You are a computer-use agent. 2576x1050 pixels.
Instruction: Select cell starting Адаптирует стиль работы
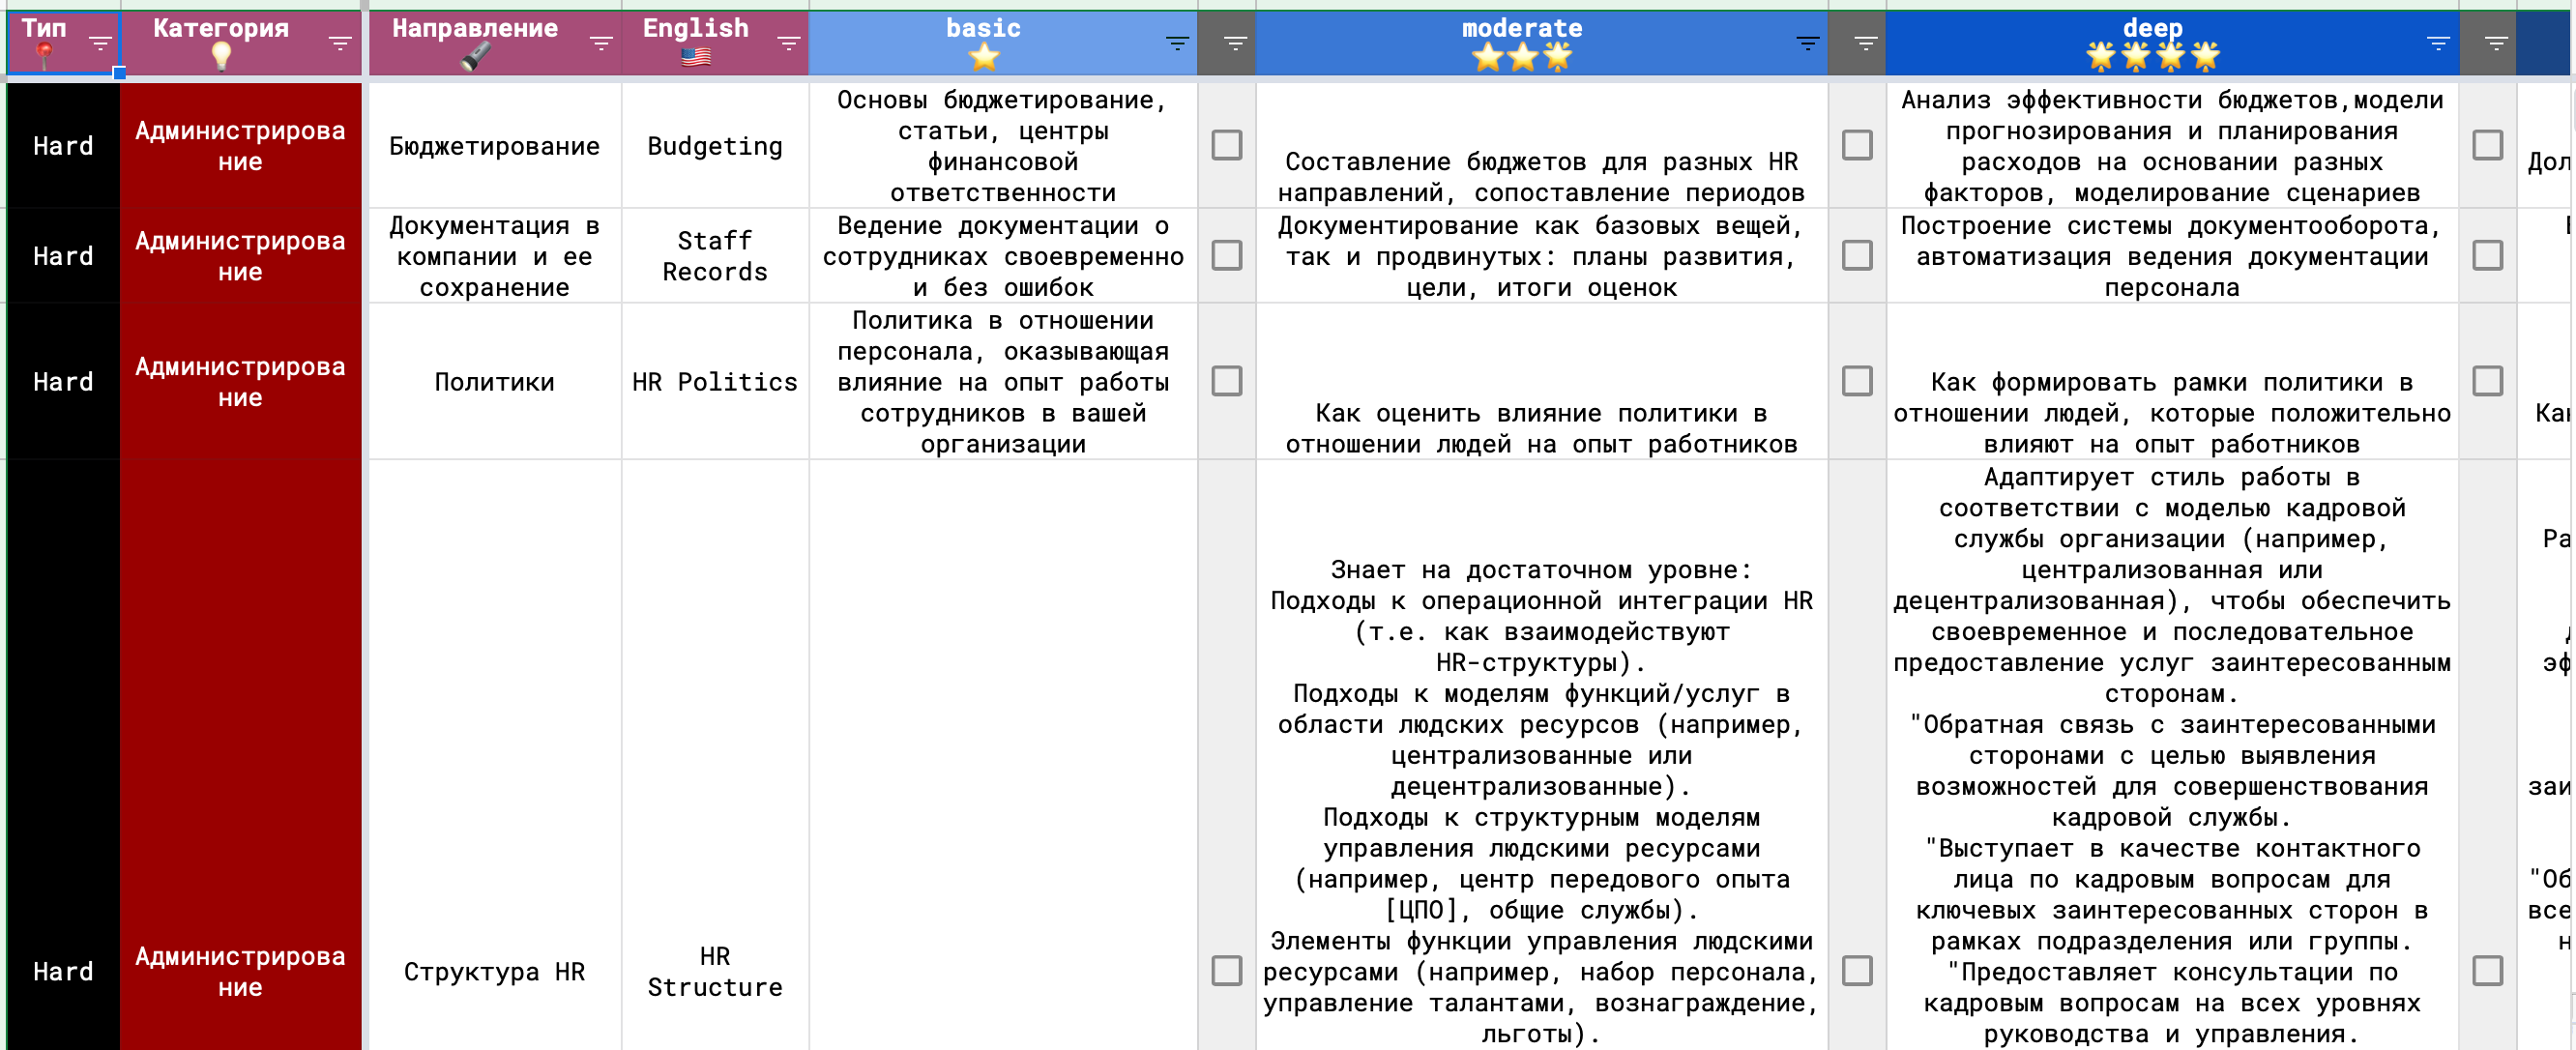pyautogui.click(x=2172, y=755)
